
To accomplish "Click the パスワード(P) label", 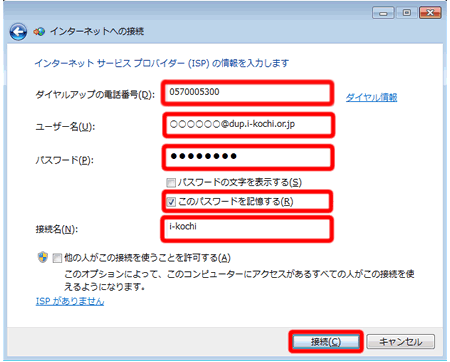I will click(x=64, y=160).
